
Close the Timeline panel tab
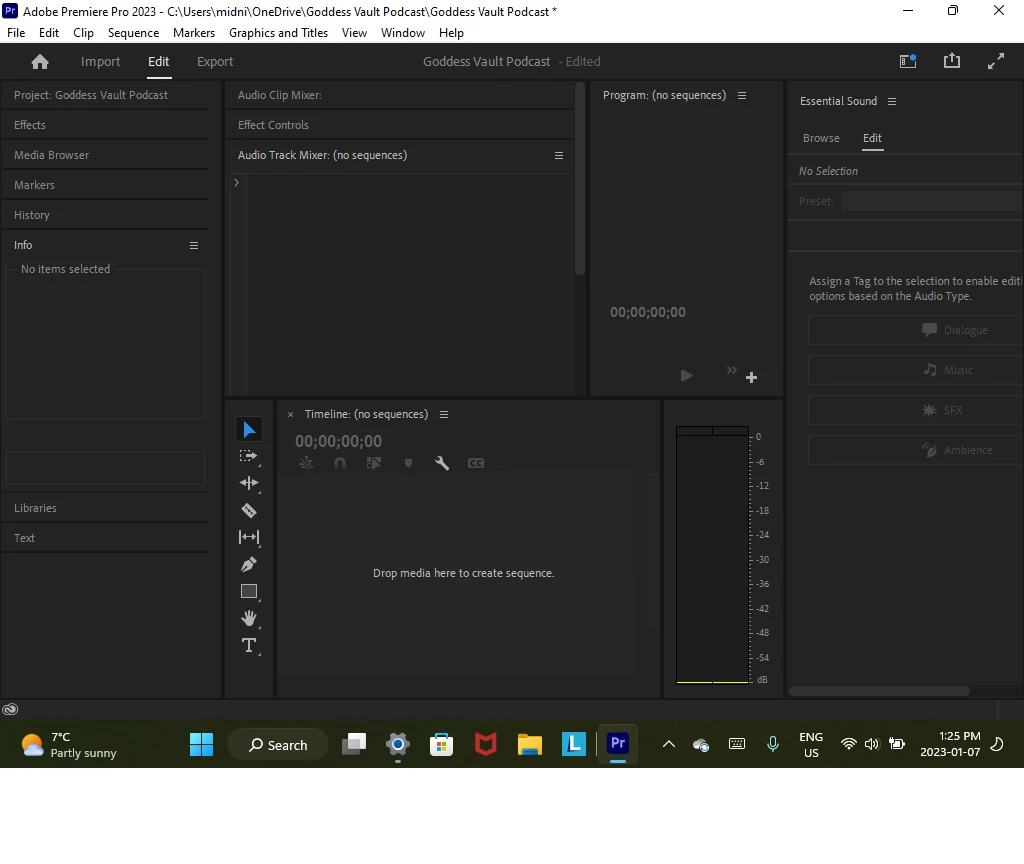291,415
